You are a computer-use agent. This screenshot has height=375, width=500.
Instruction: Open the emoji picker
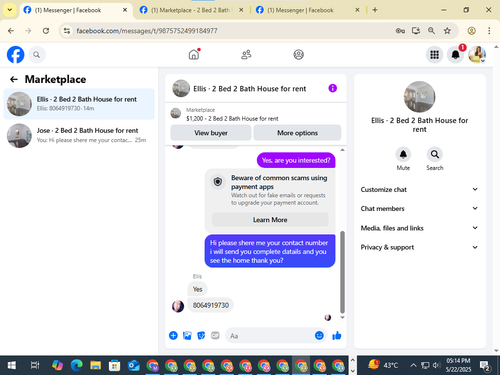click(319, 335)
